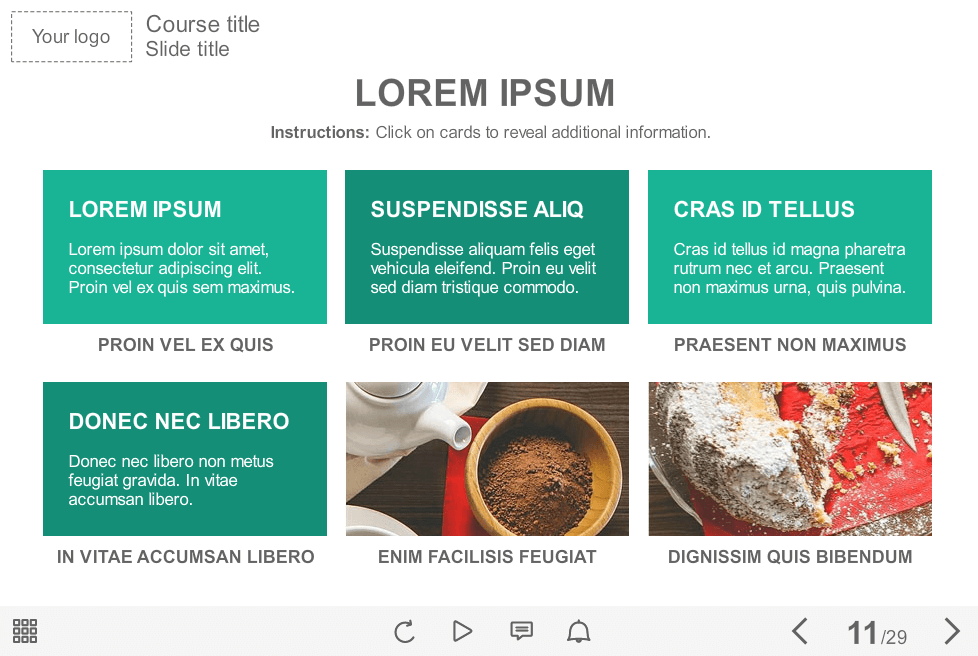
Task: Select the DONEC NEC LIBERO card
Action: coord(185,459)
